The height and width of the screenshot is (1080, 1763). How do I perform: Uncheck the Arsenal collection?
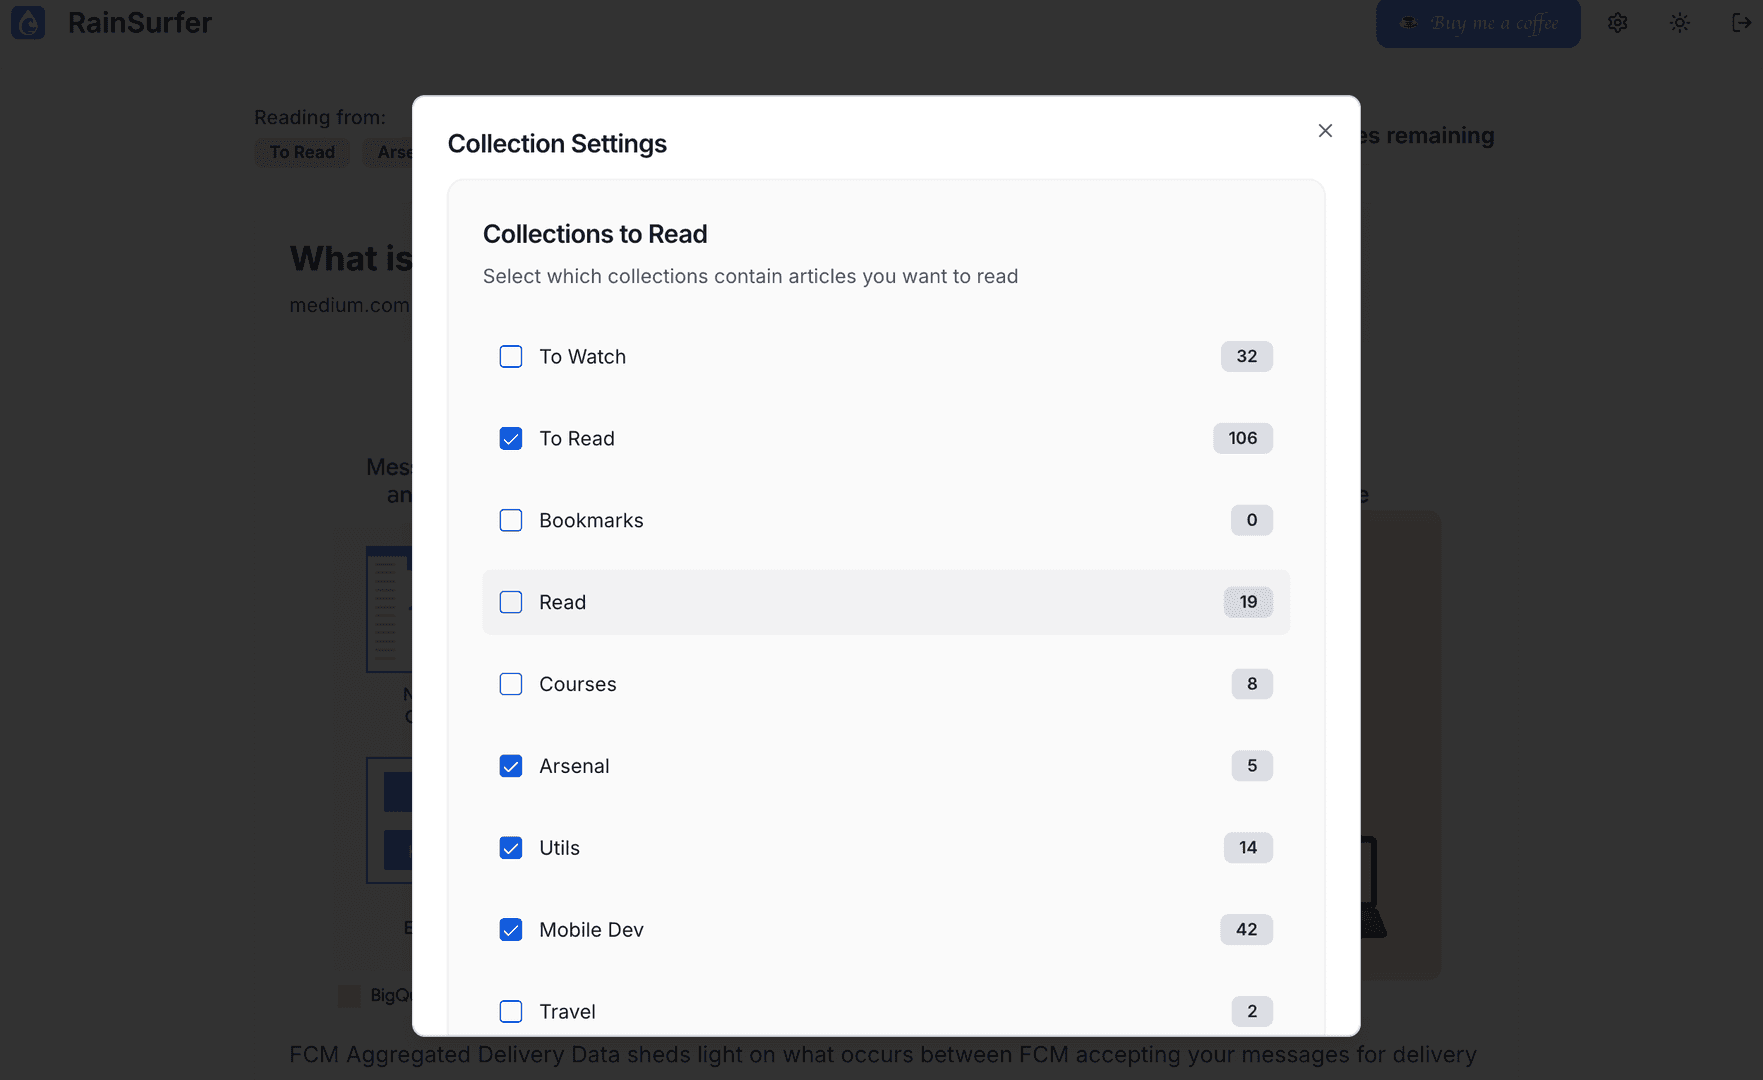[511, 766]
